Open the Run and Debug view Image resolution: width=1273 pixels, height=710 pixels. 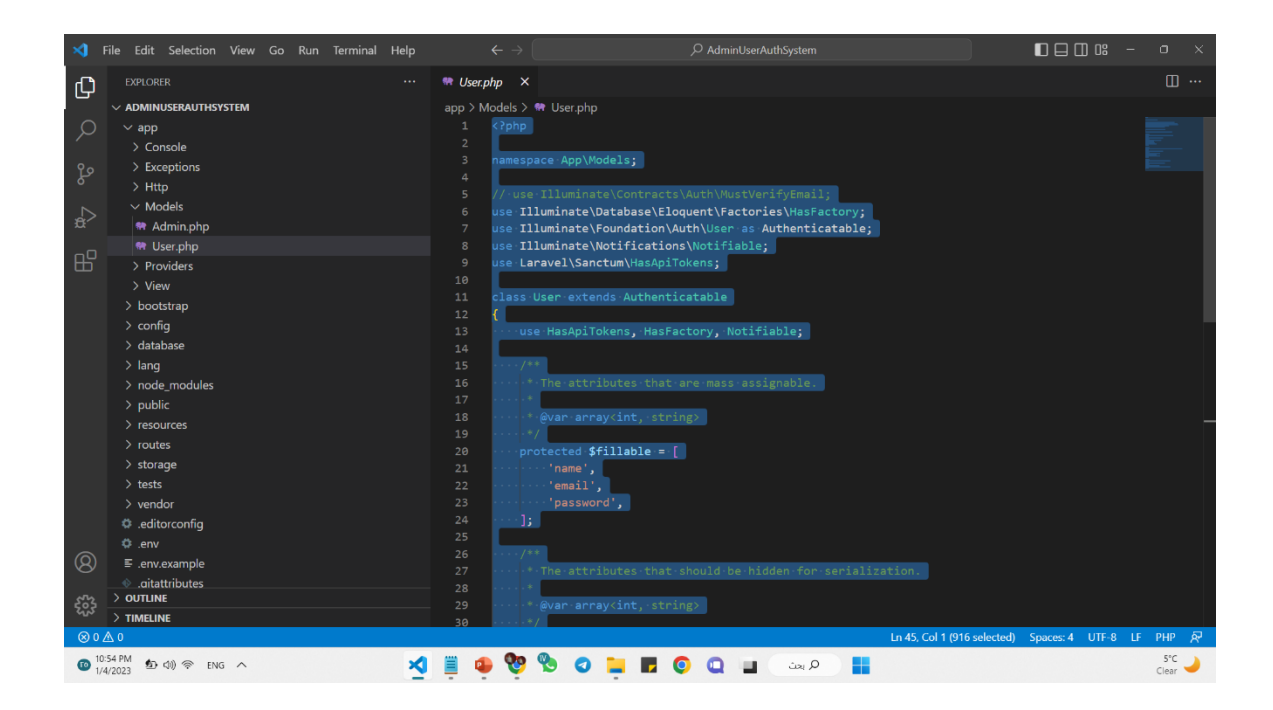[86, 217]
